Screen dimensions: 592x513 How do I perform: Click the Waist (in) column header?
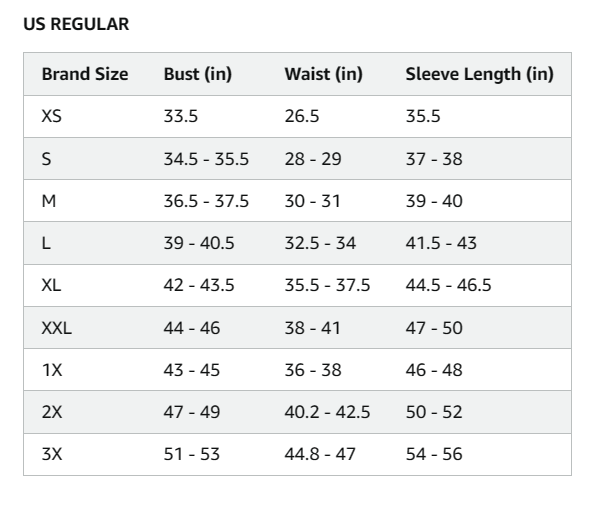[x=324, y=74]
